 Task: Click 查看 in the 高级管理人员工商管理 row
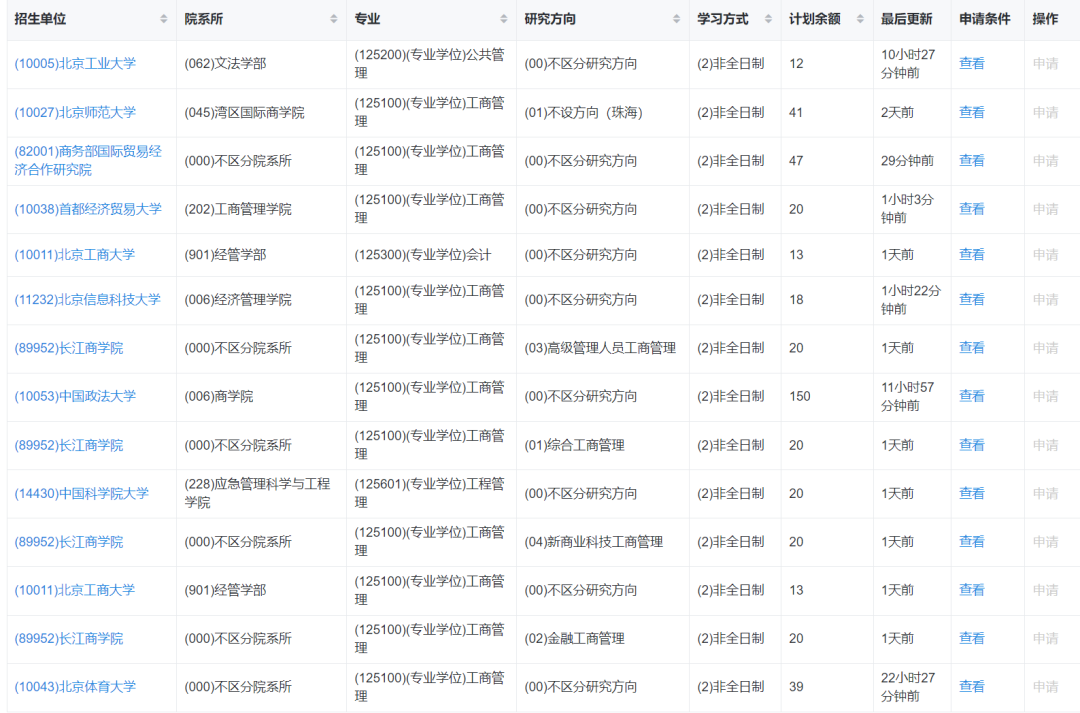tap(972, 348)
